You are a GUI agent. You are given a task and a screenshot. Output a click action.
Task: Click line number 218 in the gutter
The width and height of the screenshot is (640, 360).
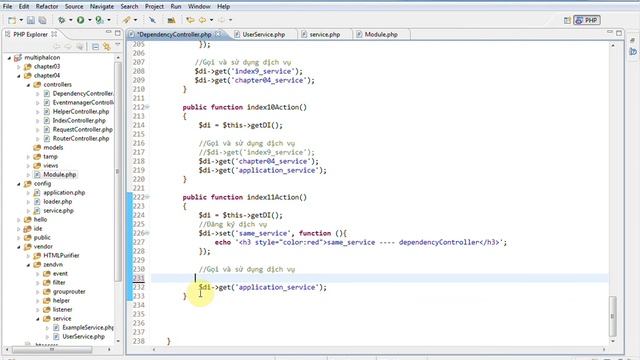pos(139,161)
